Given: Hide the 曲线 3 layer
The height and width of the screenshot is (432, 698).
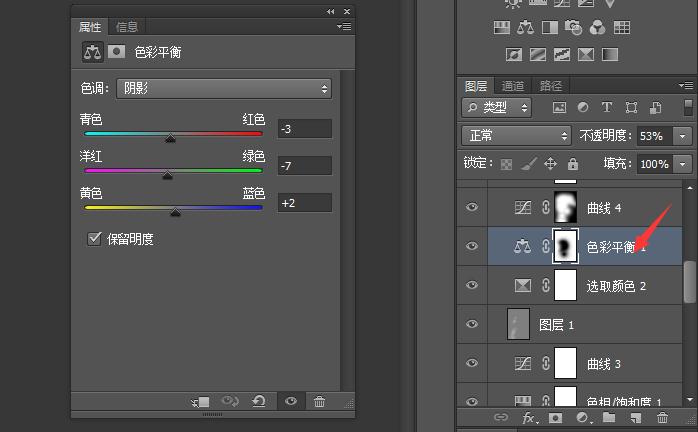Looking at the screenshot, I should point(472,363).
